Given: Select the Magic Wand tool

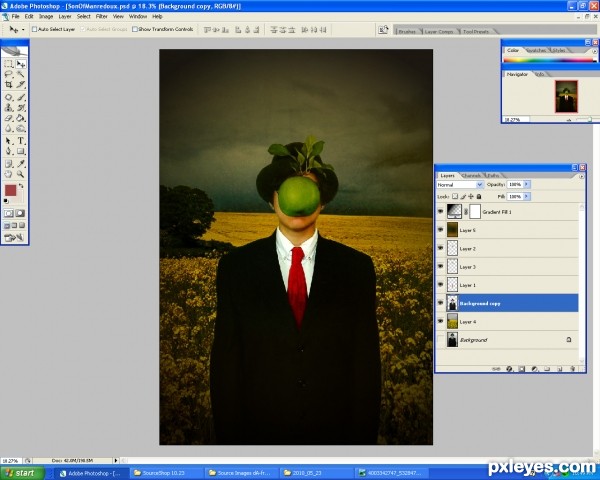Looking at the screenshot, I should coord(21,74).
